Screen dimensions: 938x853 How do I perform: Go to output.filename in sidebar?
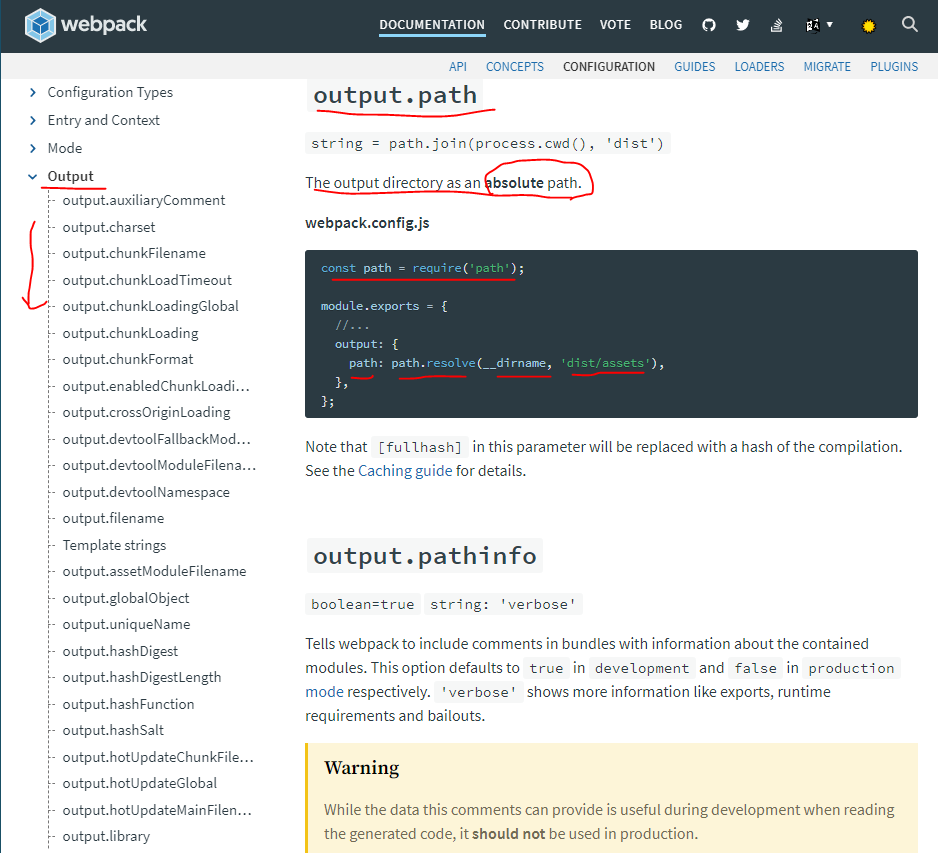[113, 518]
